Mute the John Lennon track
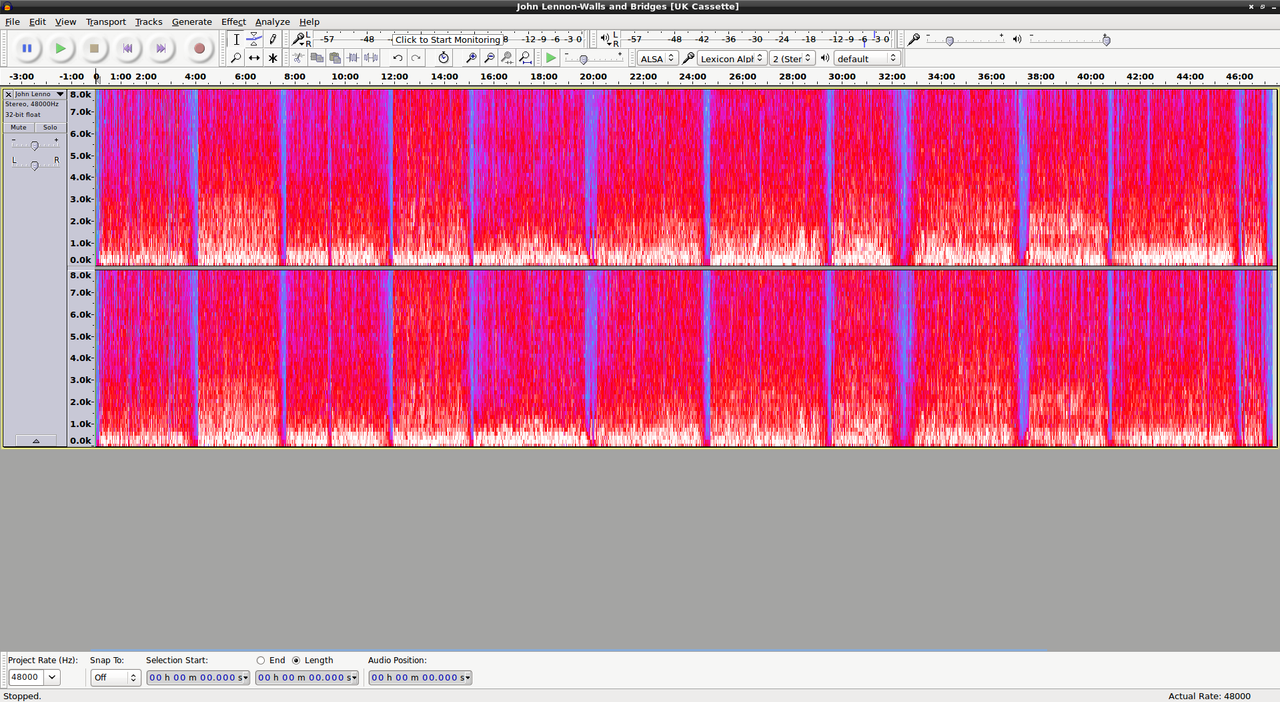The height and width of the screenshot is (702, 1280). tap(19, 127)
